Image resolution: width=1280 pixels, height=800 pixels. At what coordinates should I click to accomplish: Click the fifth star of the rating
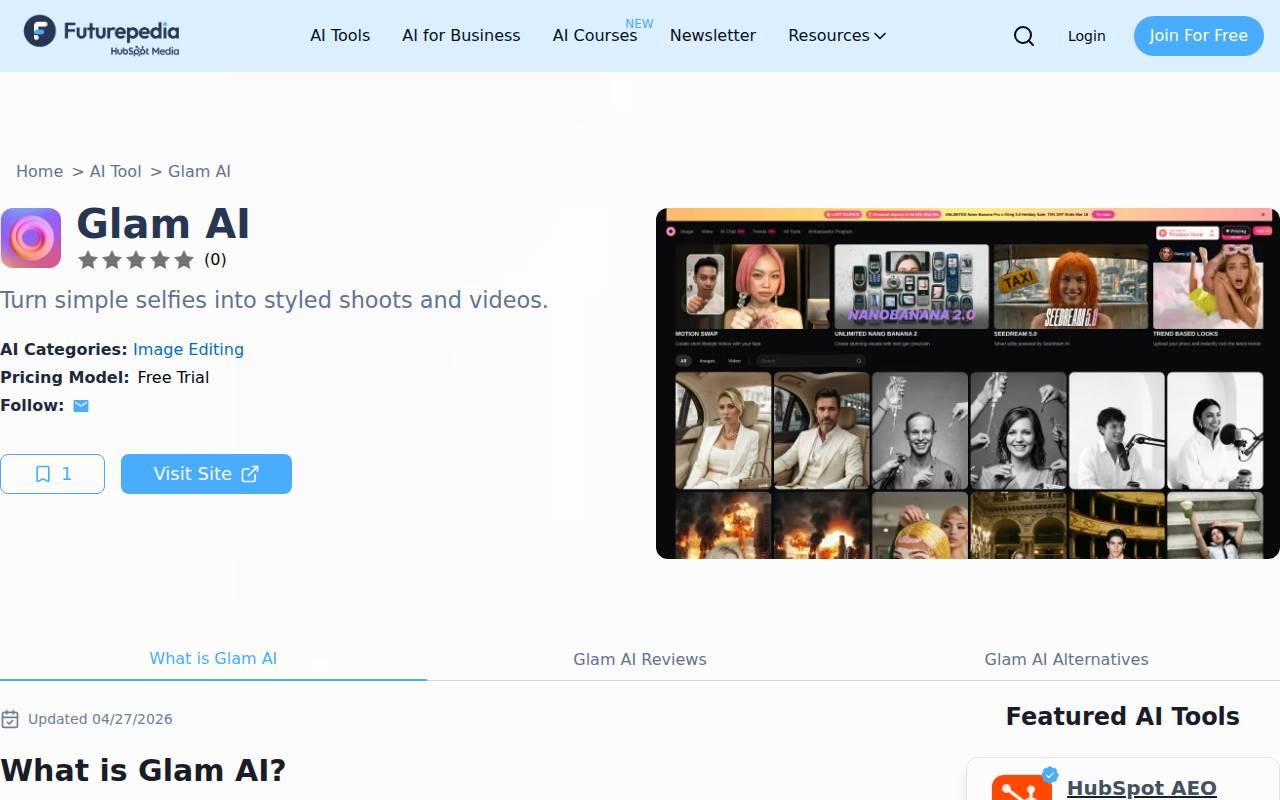[x=184, y=260]
